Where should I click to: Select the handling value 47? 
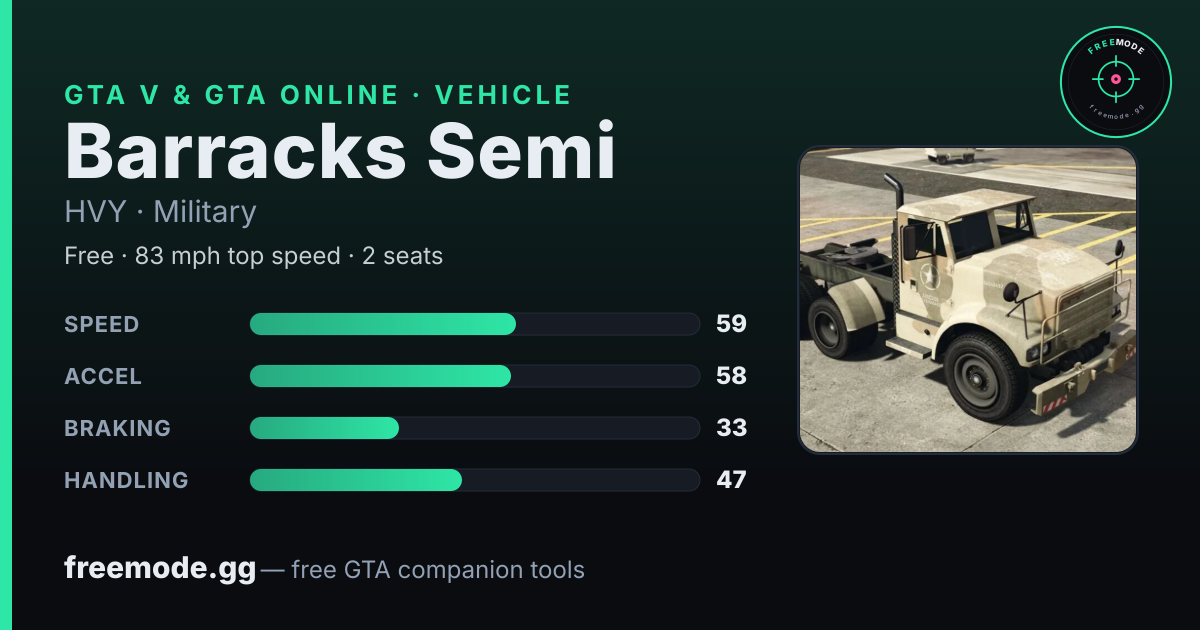pos(731,480)
